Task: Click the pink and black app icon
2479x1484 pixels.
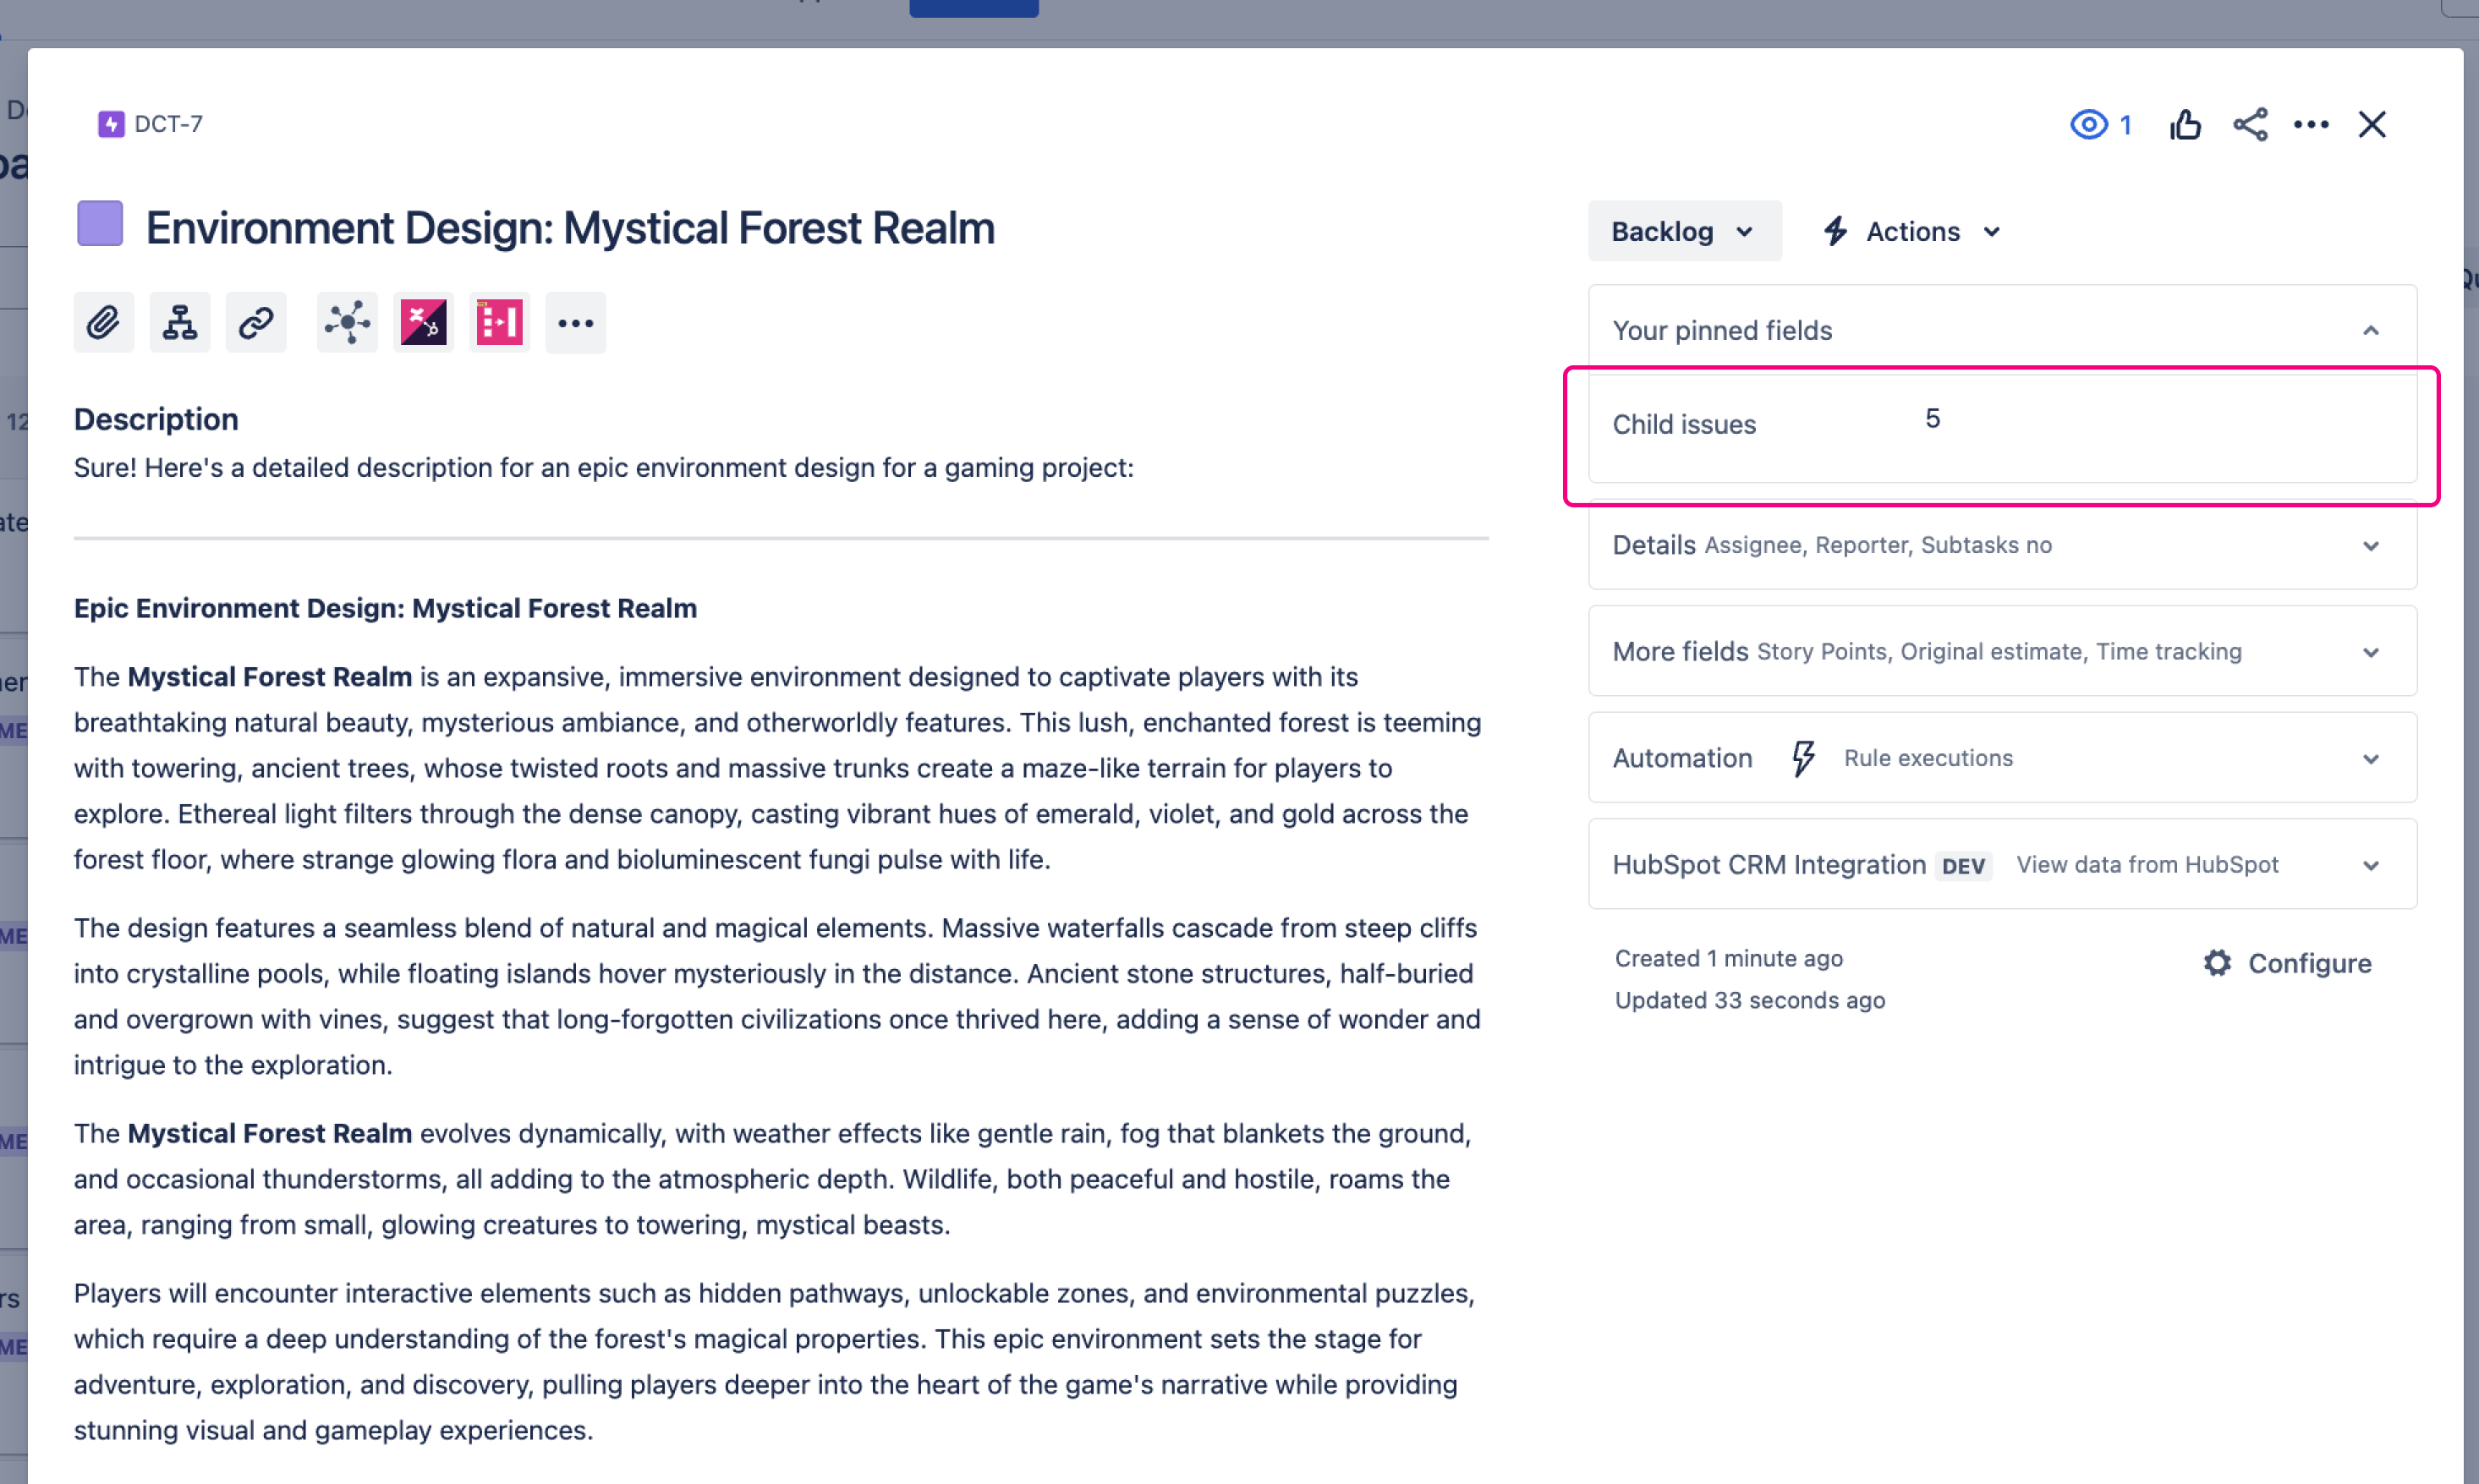Action: pos(423,322)
